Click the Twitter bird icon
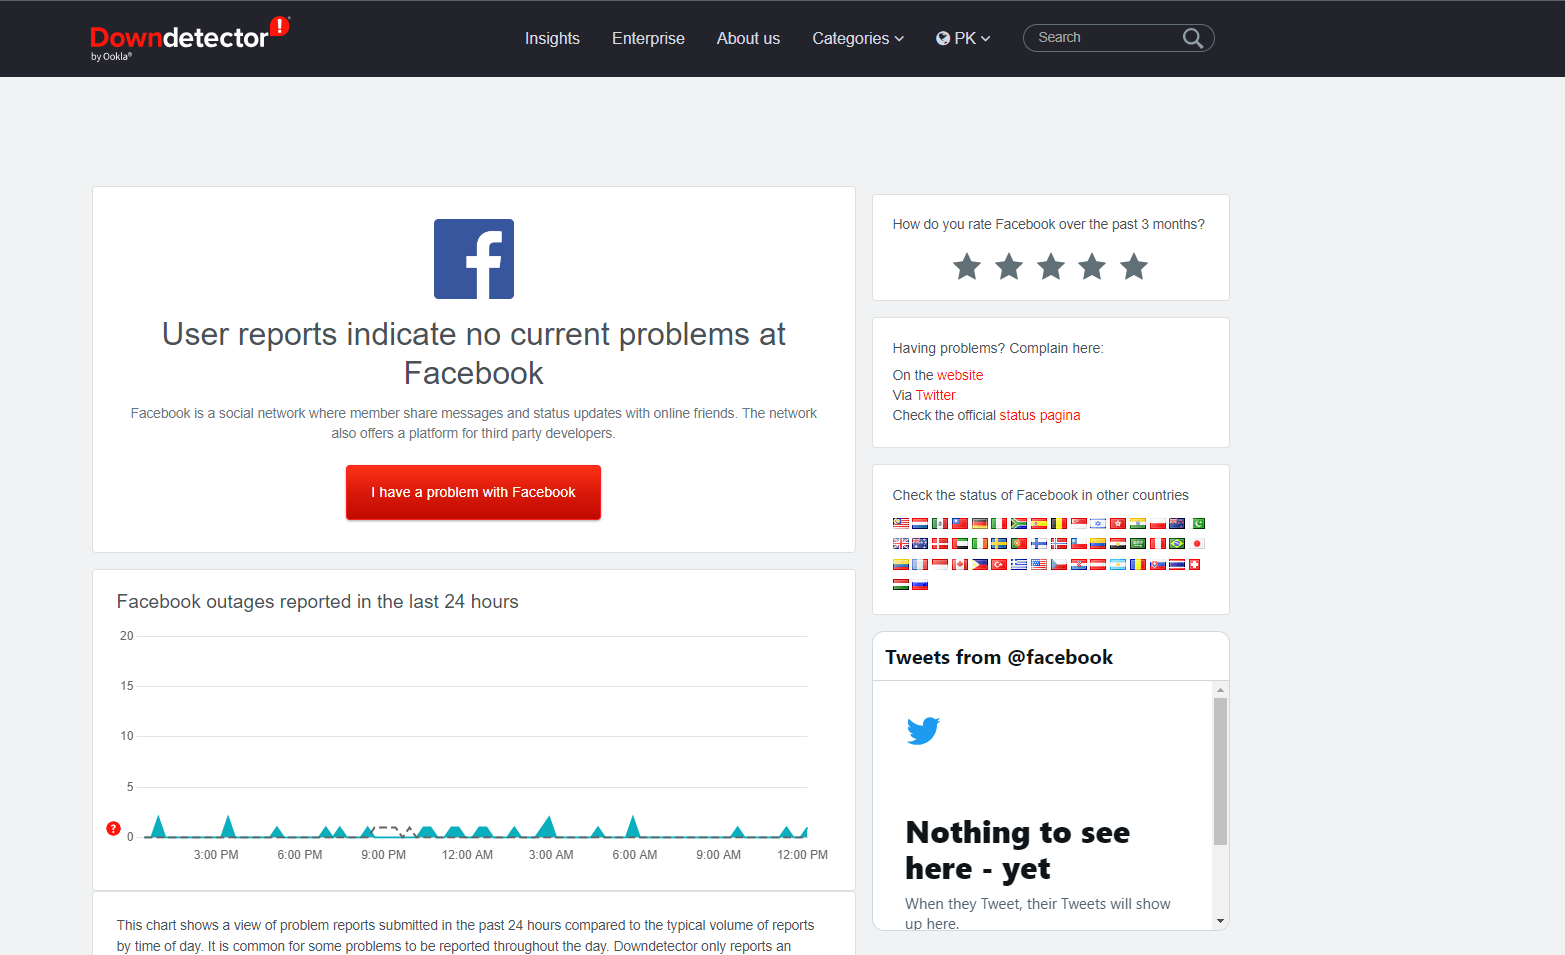This screenshot has height=955, width=1565. pyautogui.click(x=923, y=731)
